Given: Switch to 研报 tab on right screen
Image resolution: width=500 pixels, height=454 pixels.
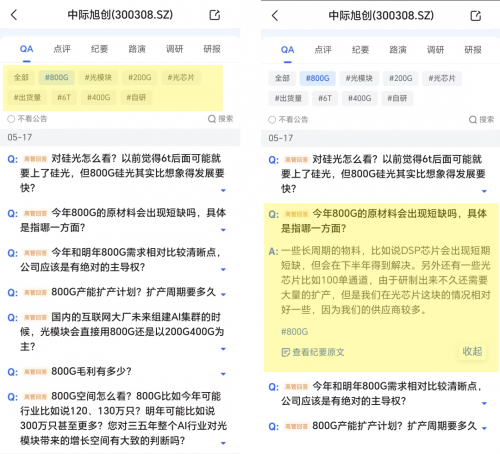Looking at the screenshot, I should click(473, 50).
